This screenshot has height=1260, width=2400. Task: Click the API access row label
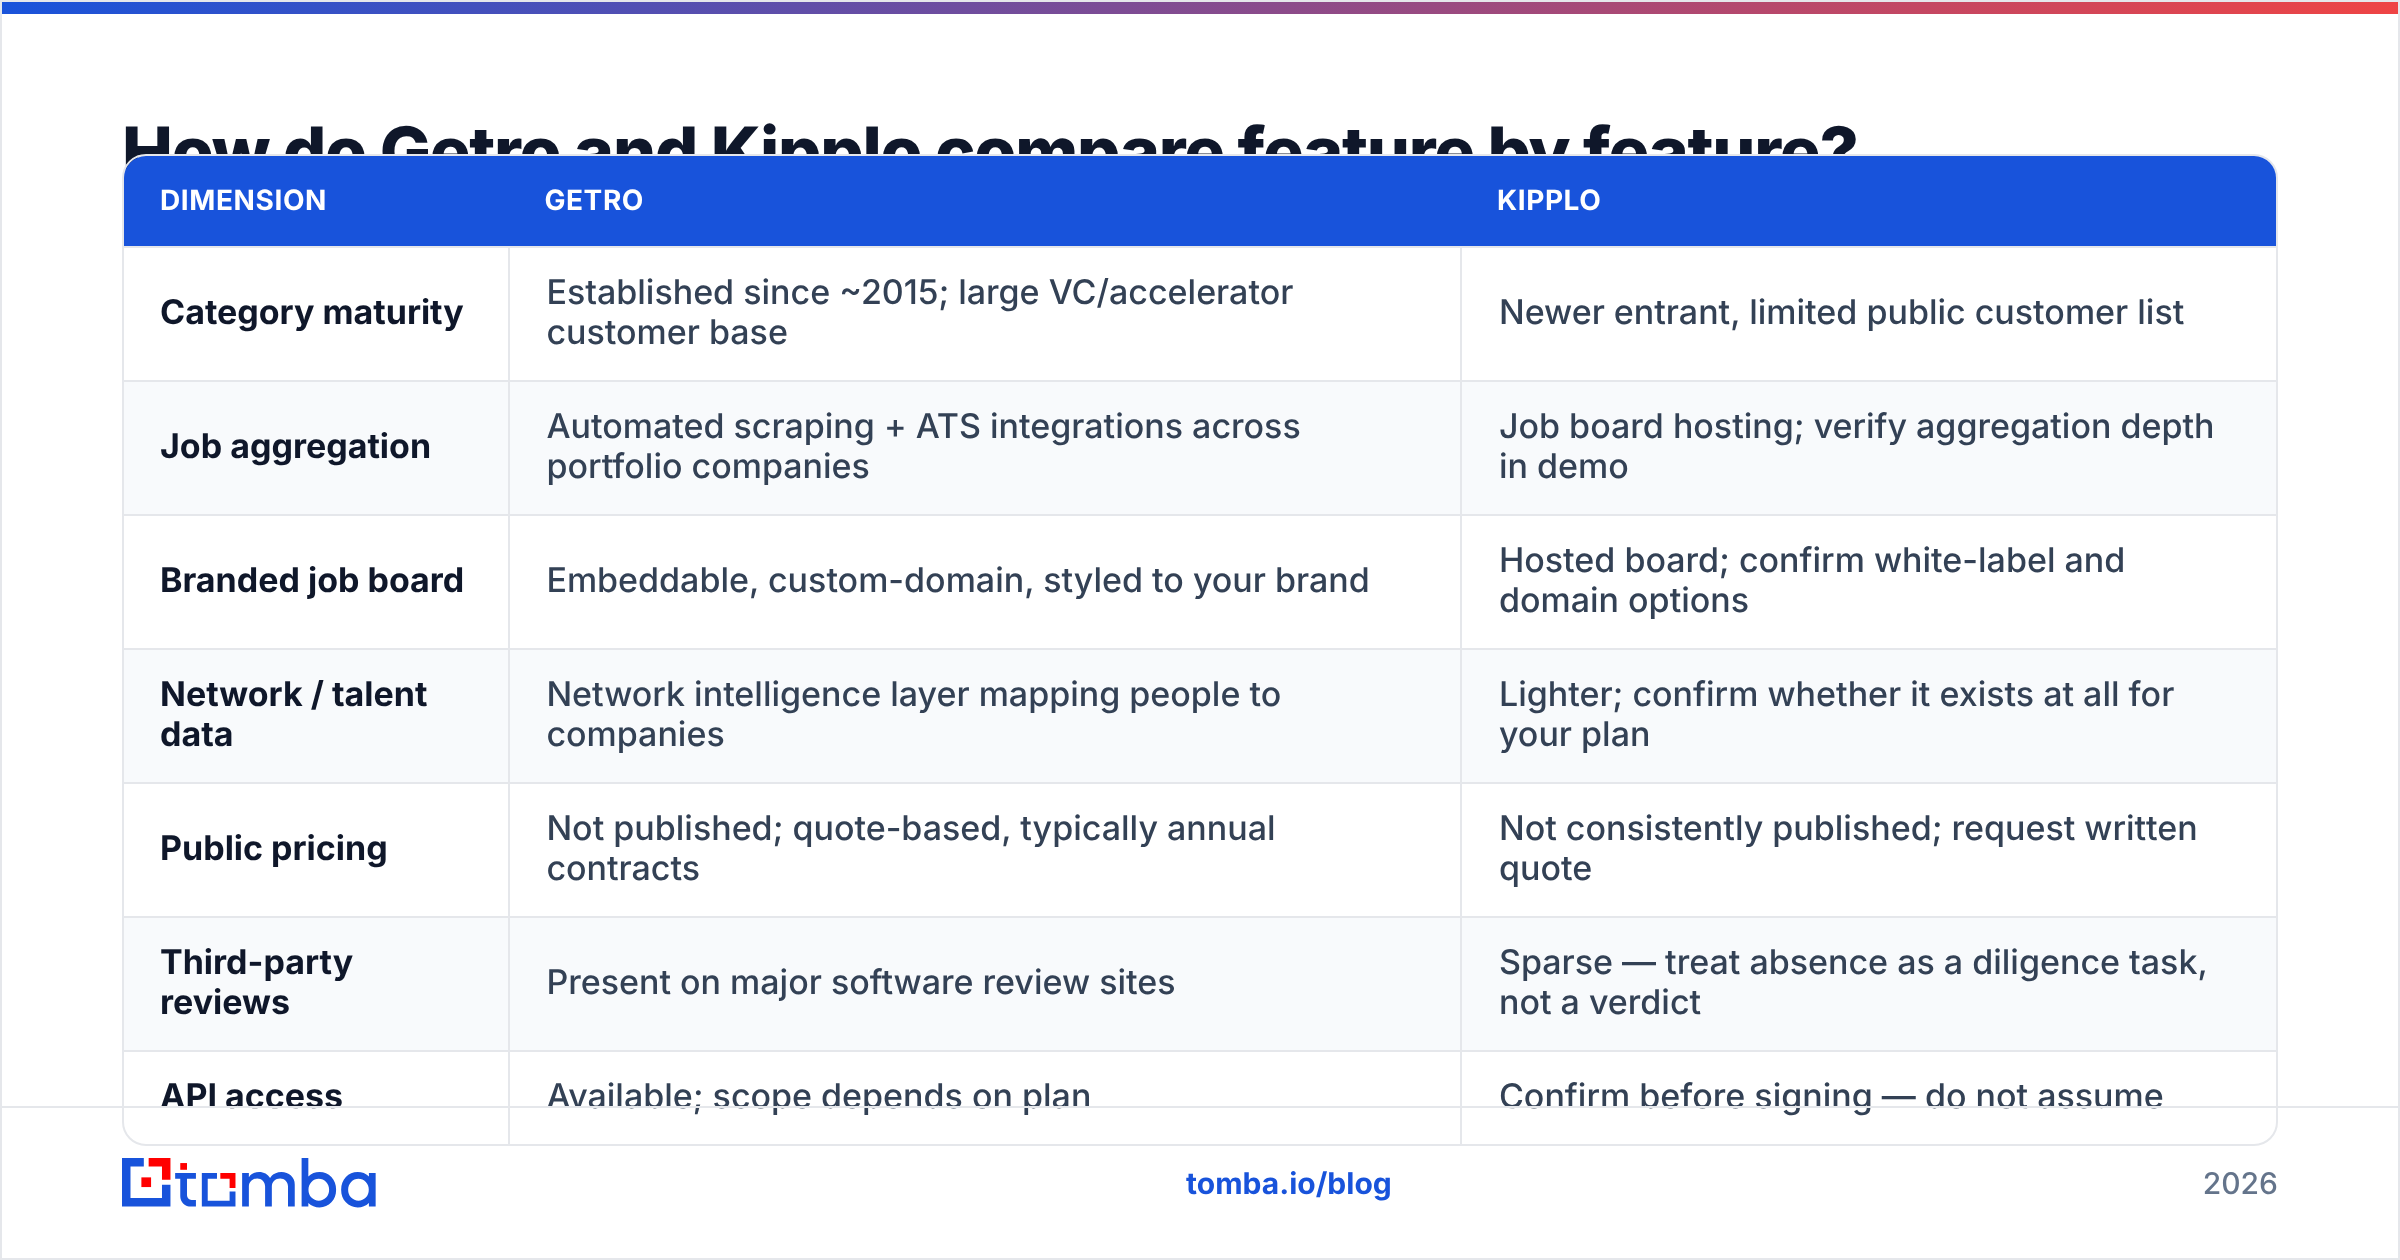[251, 1096]
